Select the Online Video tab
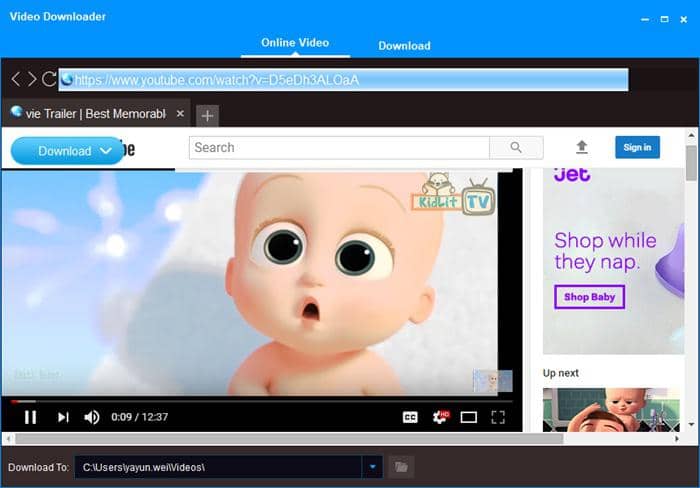The height and width of the screenshot is (488, 700). 294,43
